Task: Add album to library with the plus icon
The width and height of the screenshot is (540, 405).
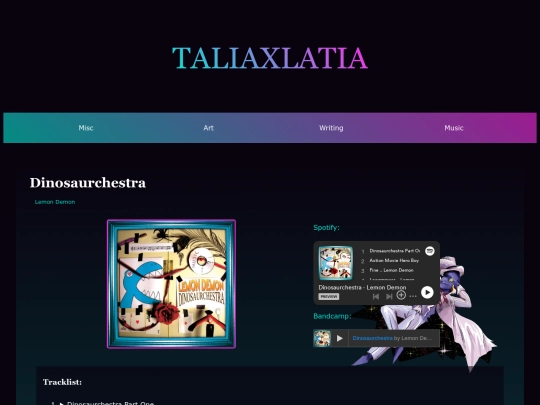Action: pyautogui.click(x=401, y=295)
